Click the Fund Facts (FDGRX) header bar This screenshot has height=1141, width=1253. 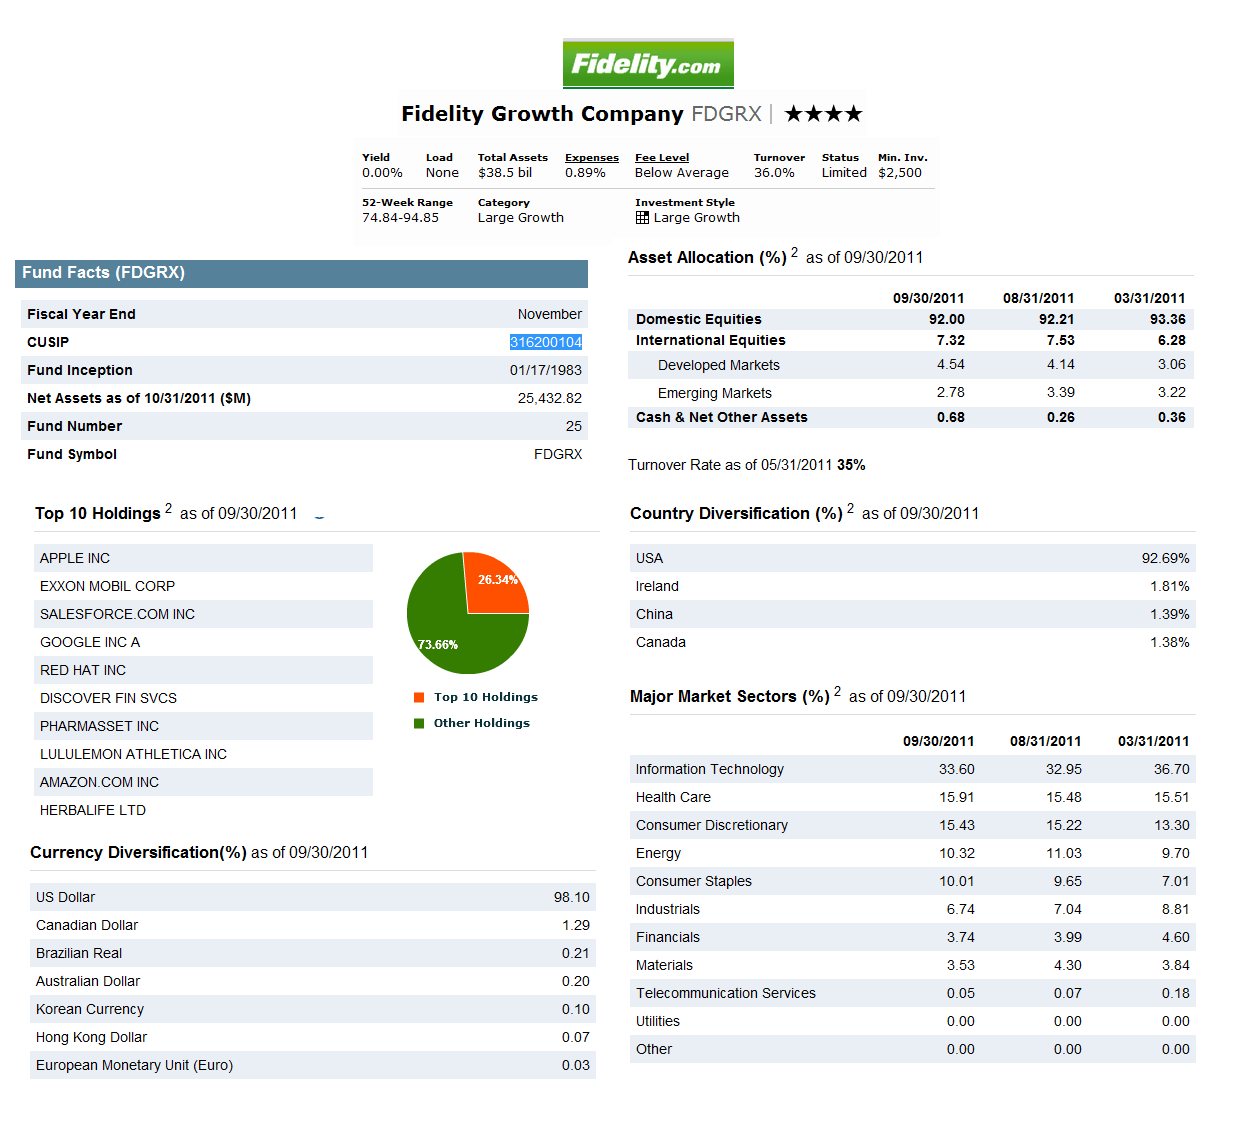pyautogui.click(x=301, y=273)
